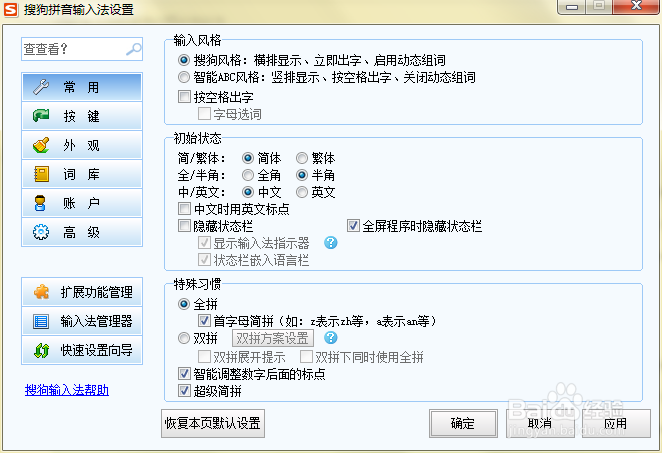Click 双拼方案设置 button
Screen dimensions: 662x453
pos(273,338)
